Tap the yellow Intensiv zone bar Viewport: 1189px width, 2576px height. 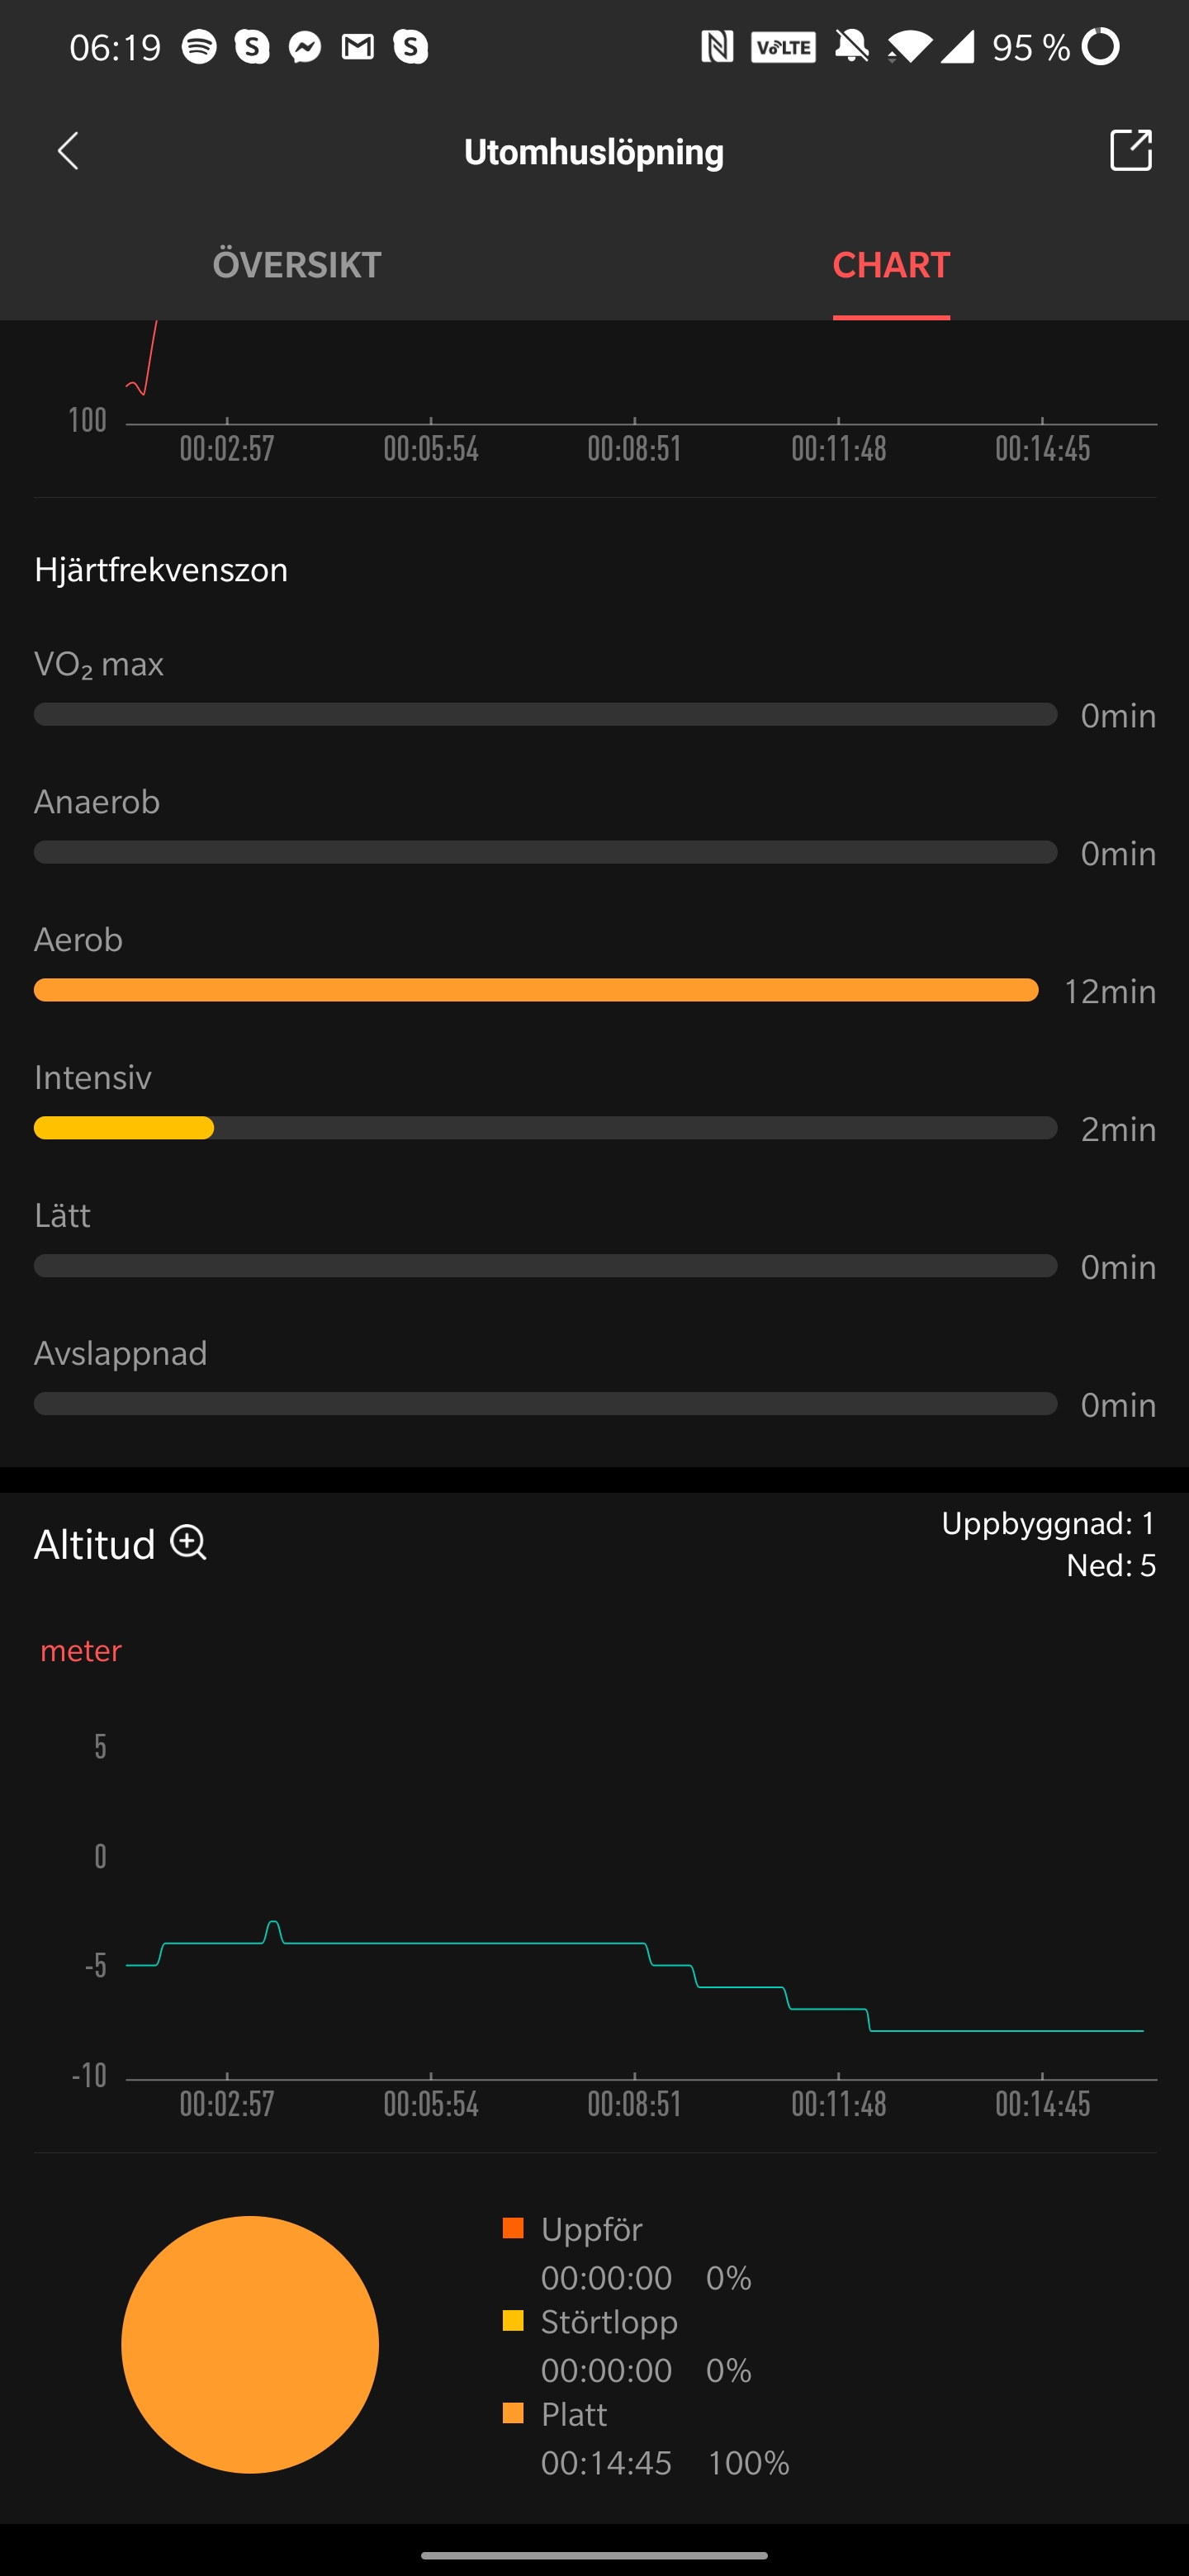point(124,1128)
